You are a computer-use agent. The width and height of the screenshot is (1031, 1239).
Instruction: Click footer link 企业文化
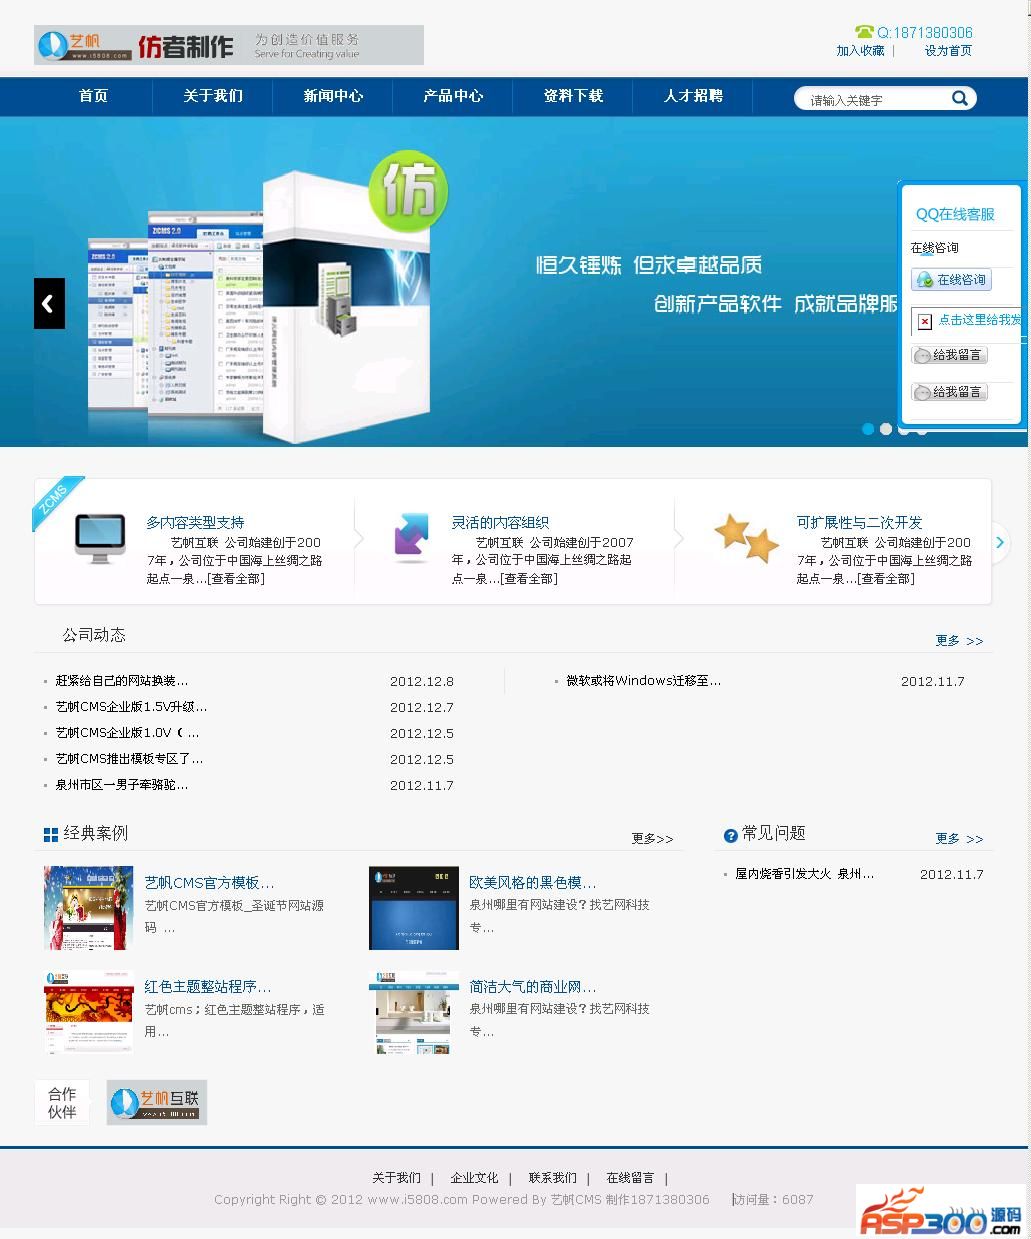[x=474, y=1178]
